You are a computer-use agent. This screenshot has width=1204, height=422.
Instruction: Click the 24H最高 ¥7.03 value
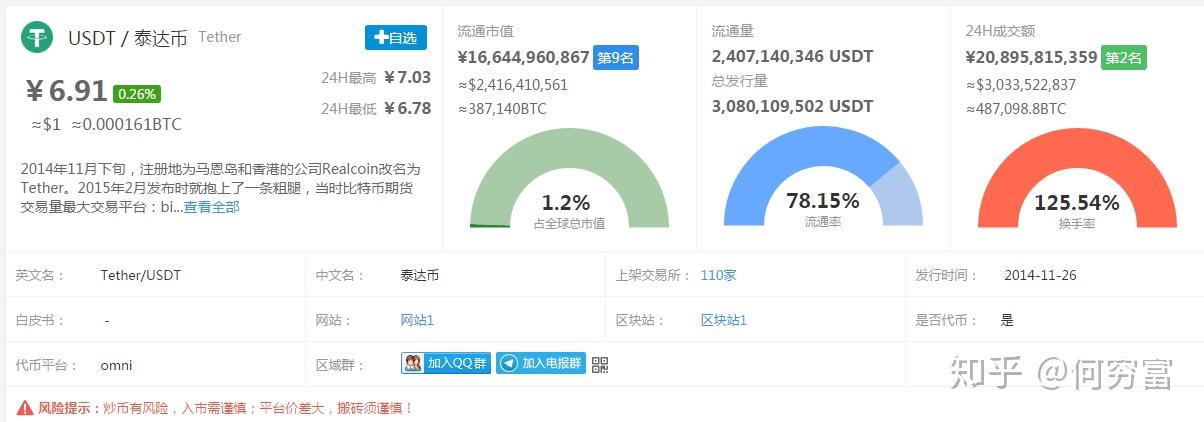pyautogui.click(x=407, y=77)
